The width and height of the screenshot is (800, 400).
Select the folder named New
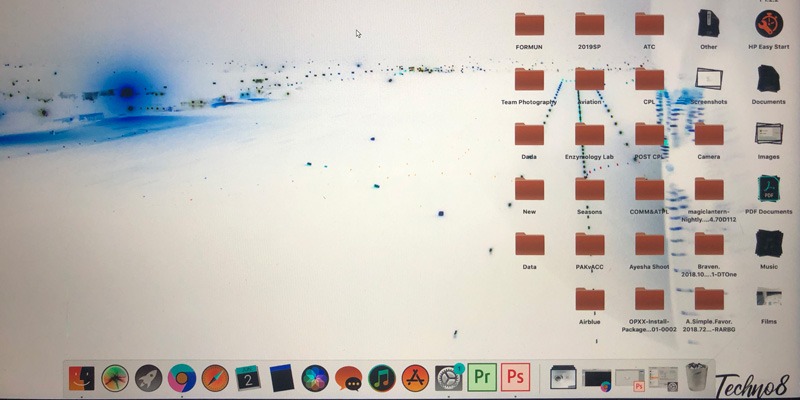(529, 189)
